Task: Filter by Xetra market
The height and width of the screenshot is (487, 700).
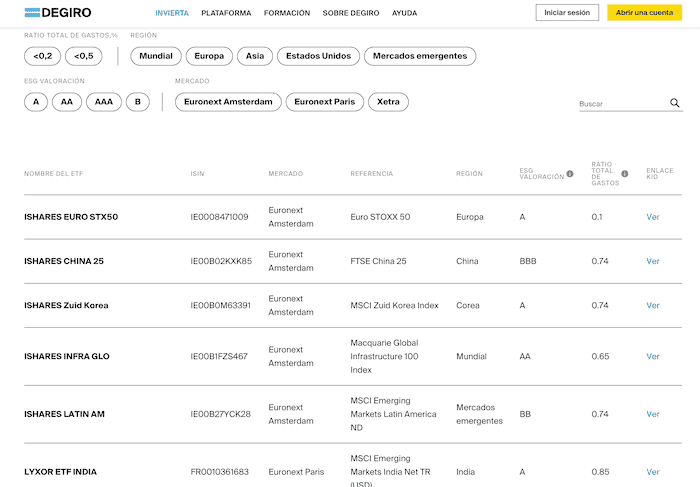Action: (x=388, y=102)
